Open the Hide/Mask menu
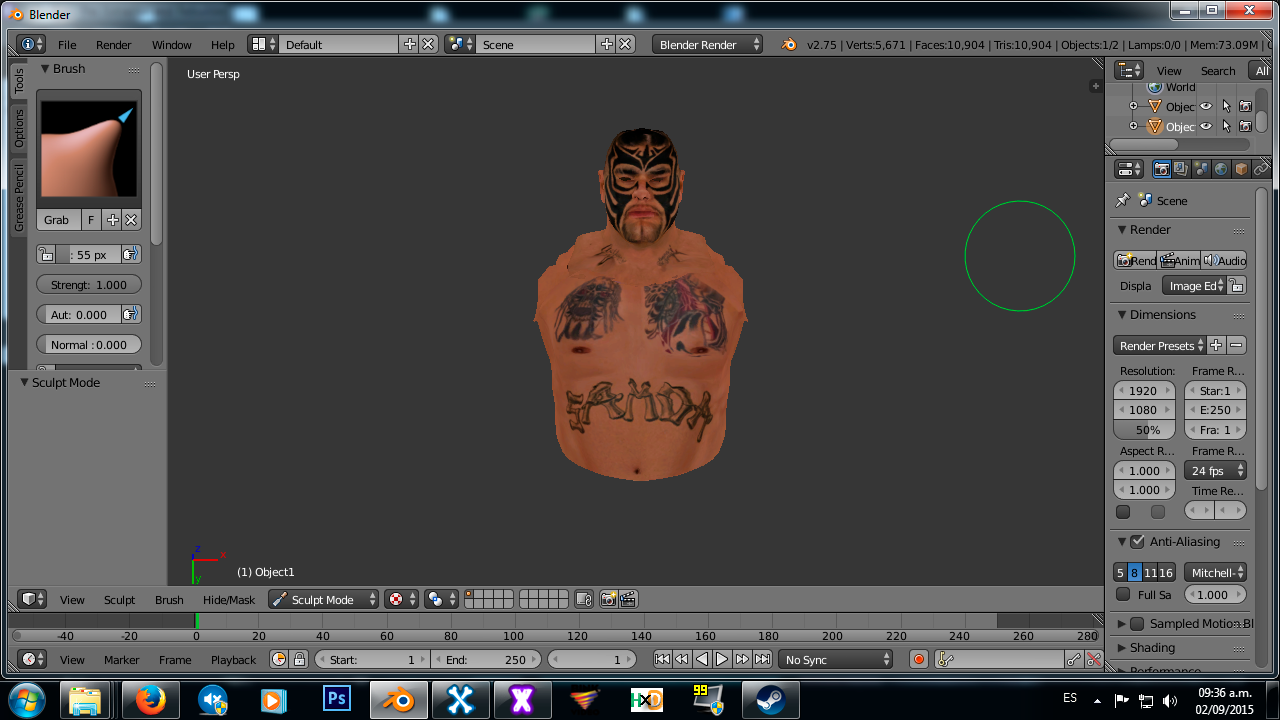The height and width of the screenshot is (720, 1280). coord(229,600)
